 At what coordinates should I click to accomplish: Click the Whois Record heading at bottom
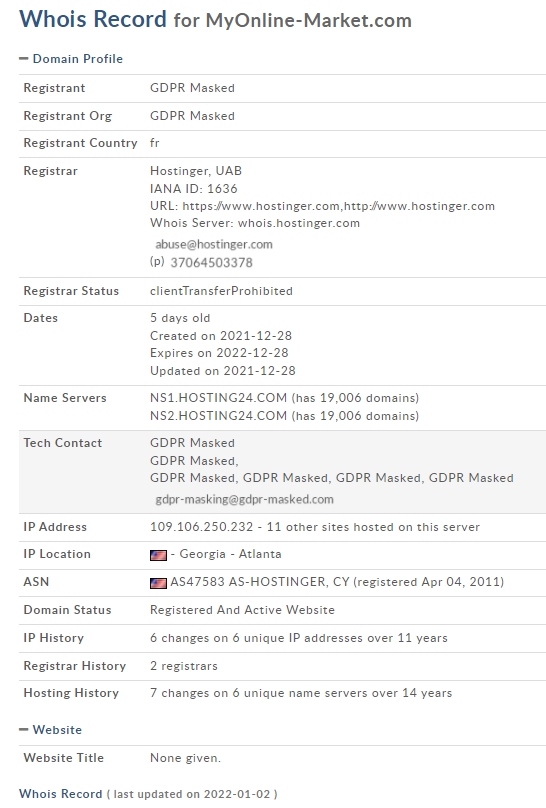[60, 794]
